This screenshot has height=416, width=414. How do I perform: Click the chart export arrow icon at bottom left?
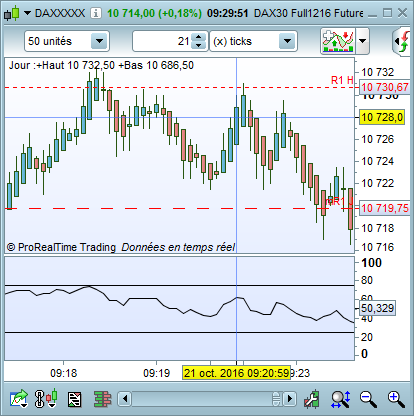(19, 398)
